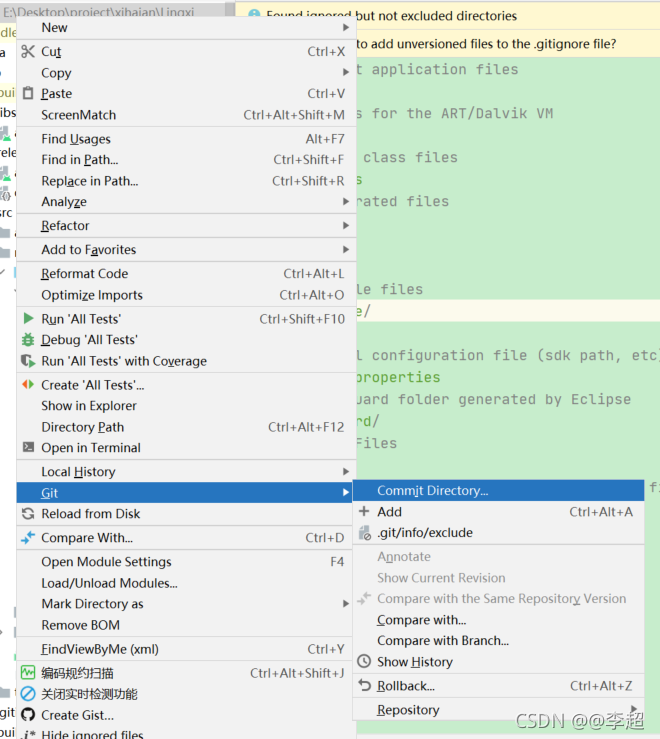Image resolution: width=660 pixels, height=739 pixels.
Task: Open Find in Path... entry
Action: pos(186,160)
